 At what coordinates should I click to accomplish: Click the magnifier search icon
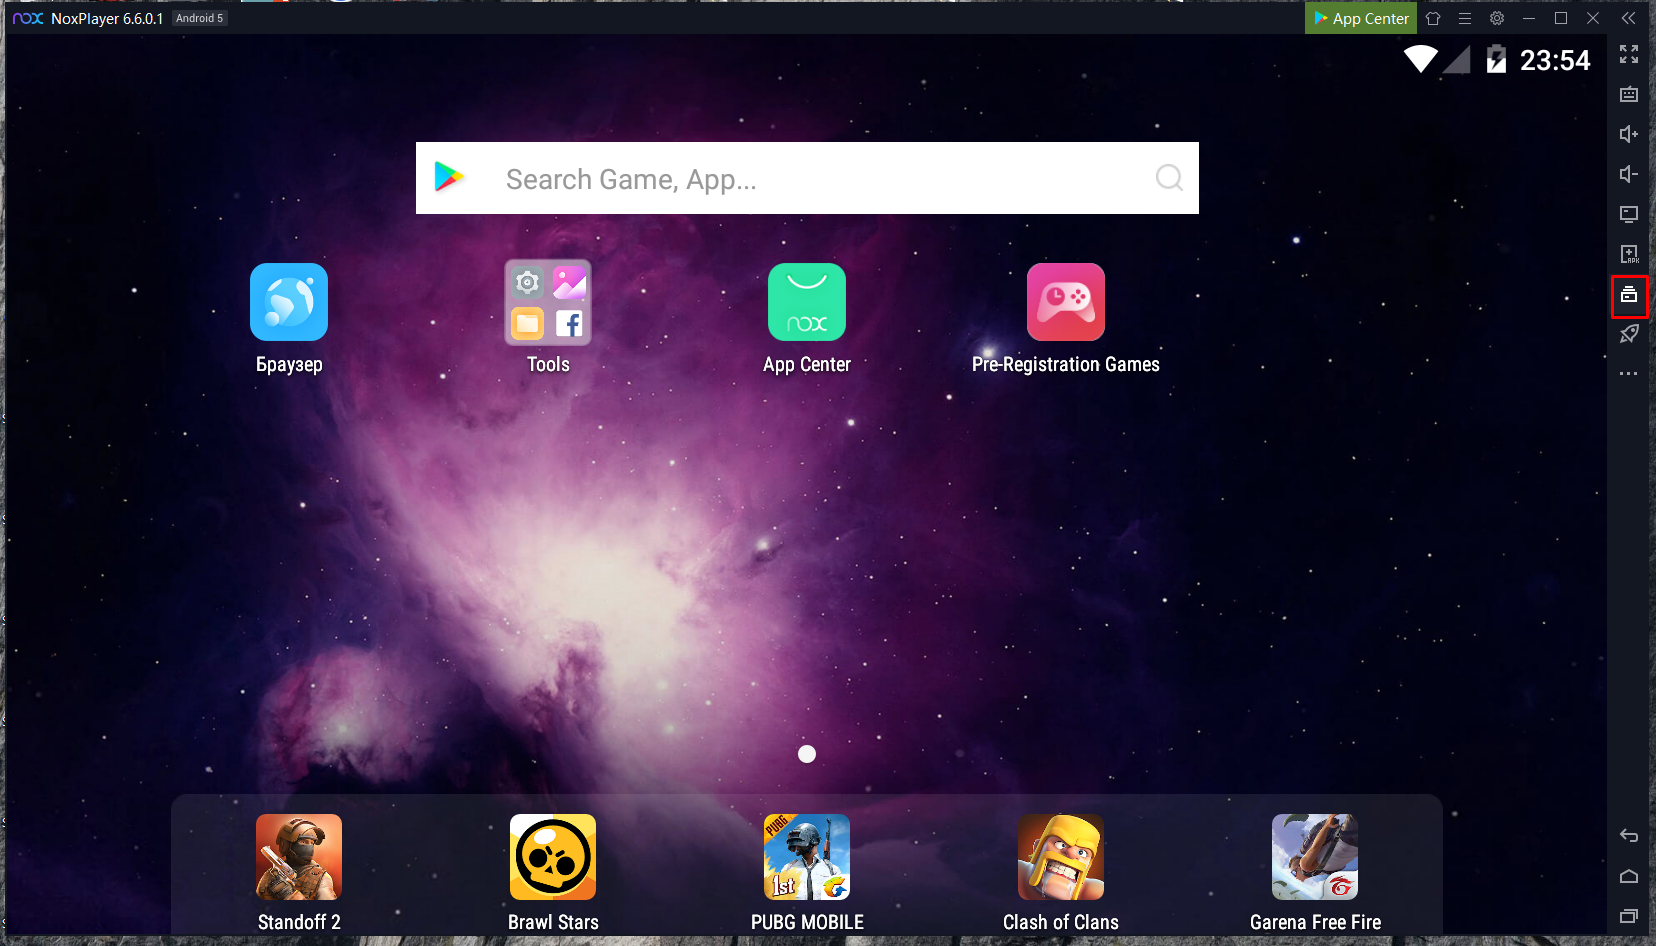coord(1169,178)
